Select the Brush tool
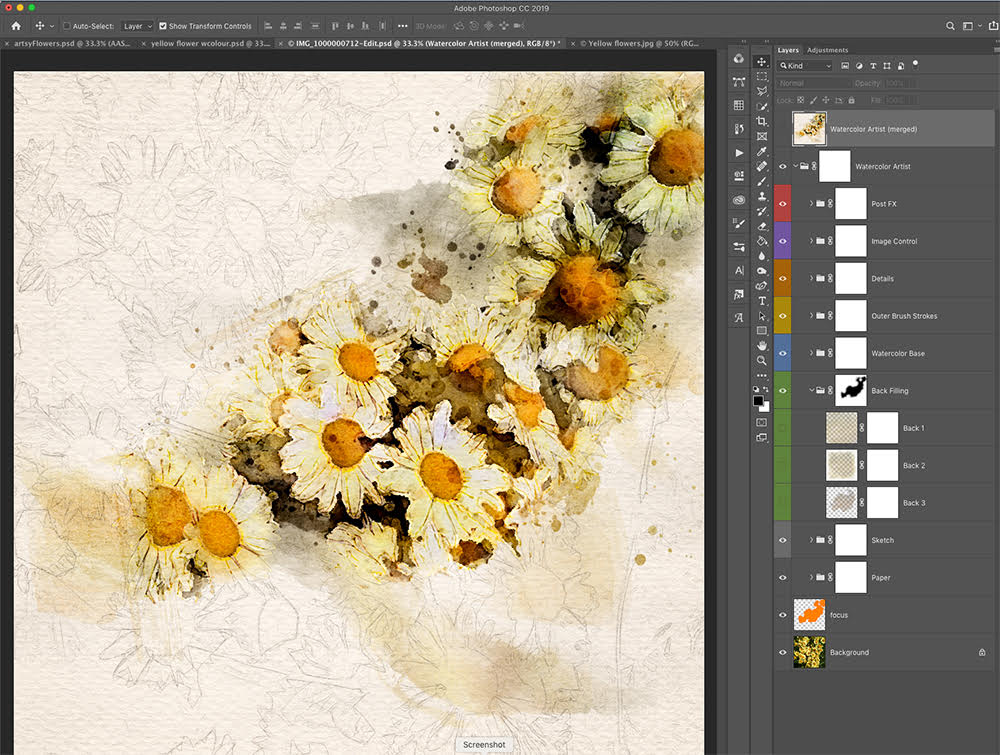Image resolution: width=1000 pixels, height=755 pixels. [x=761, y=181]
